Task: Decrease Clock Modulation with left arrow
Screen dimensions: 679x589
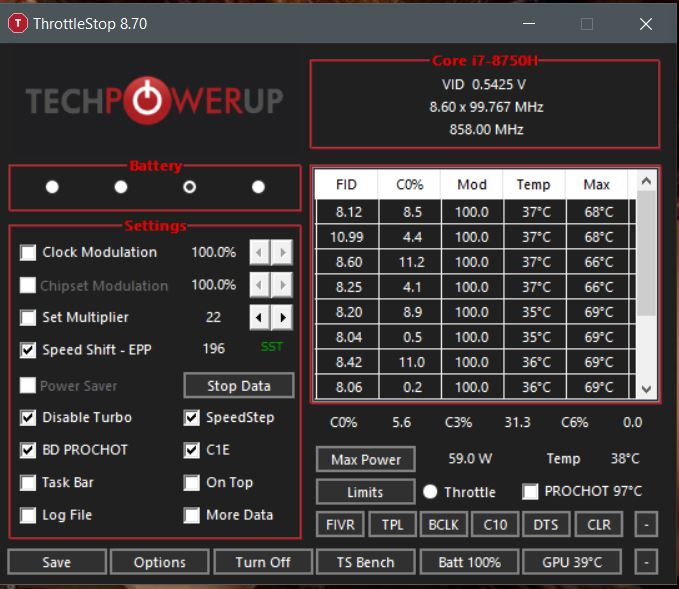Action: click(259, 252)
